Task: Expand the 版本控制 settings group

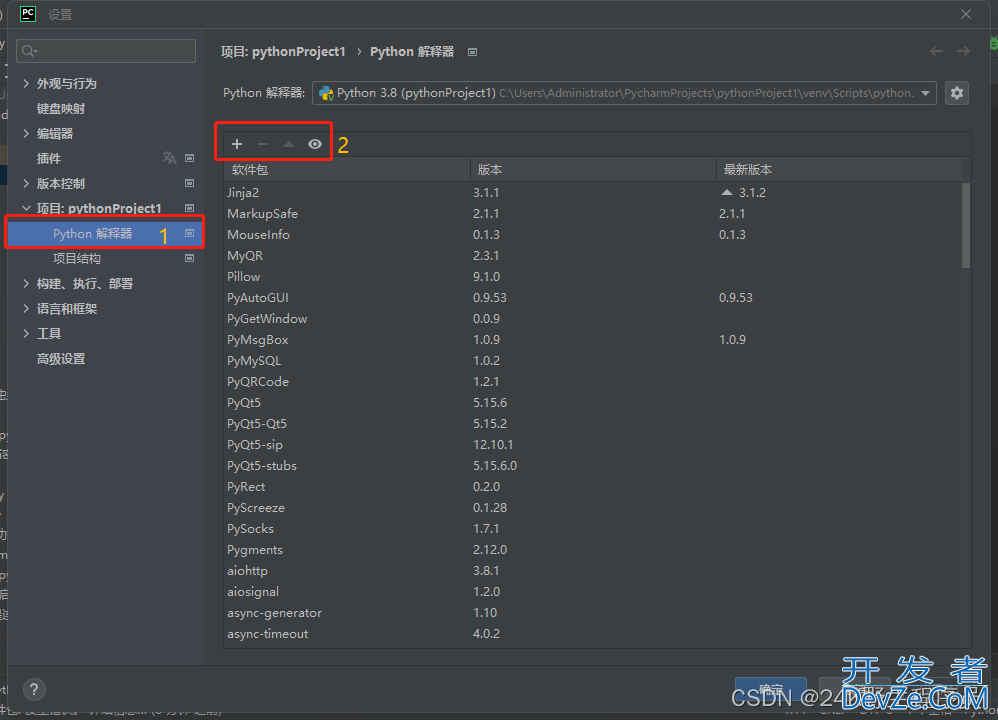Action: tap(26, 183)
